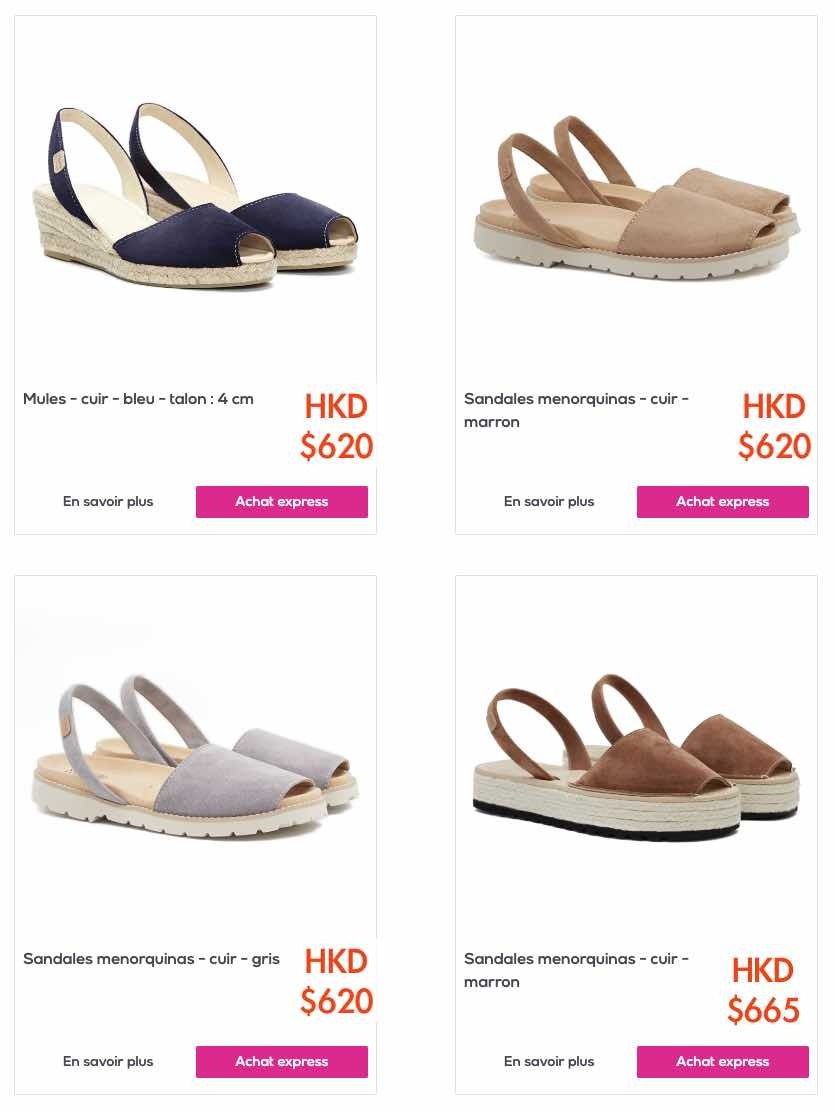Click Achat express for HKD $665 sandals
Viewport: 835px width, 1112px height.
point(722,1062)
